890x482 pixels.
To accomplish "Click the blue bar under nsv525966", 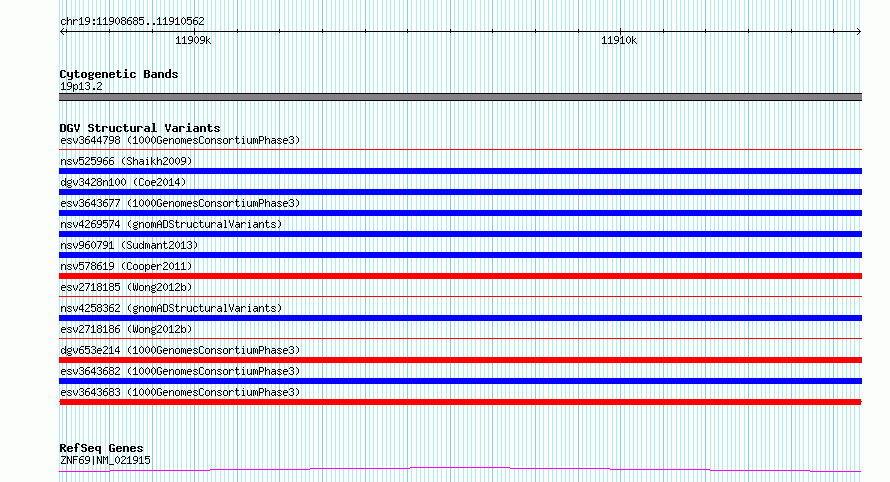I will [x=460, y=171].
